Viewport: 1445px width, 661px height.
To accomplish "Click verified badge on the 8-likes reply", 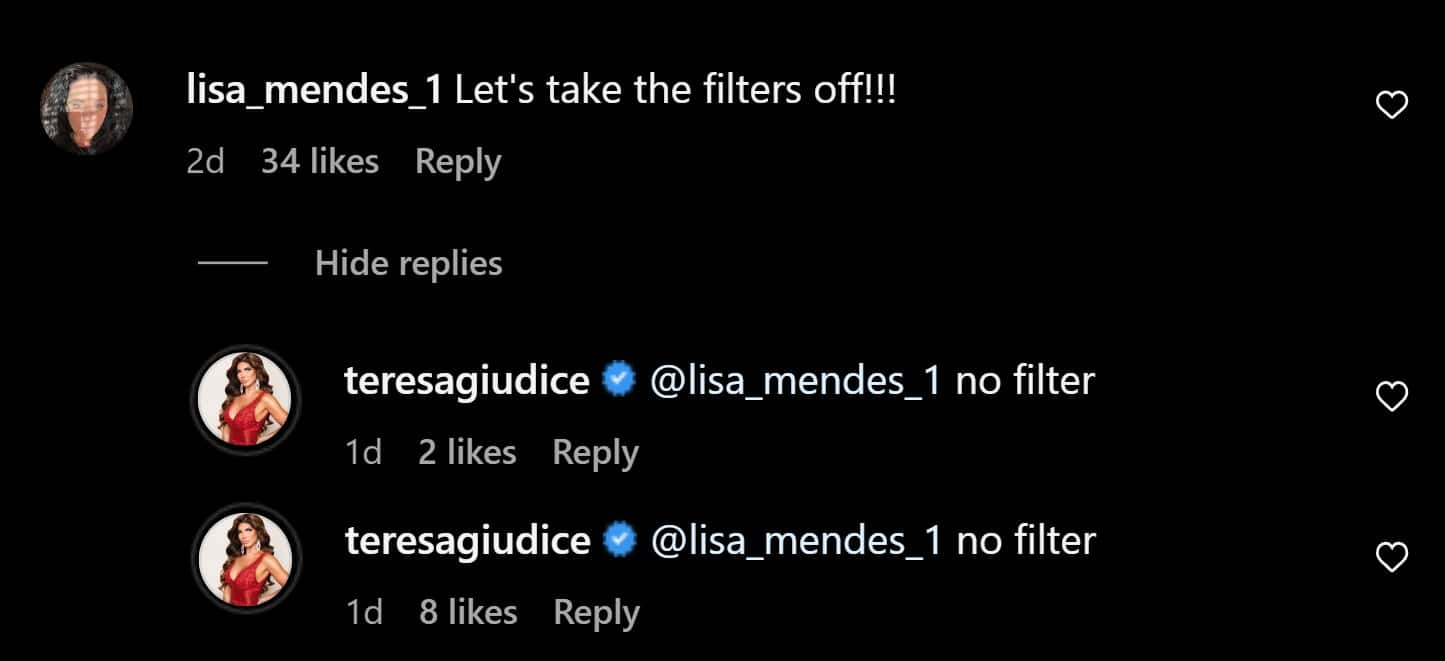I will 620,541.
